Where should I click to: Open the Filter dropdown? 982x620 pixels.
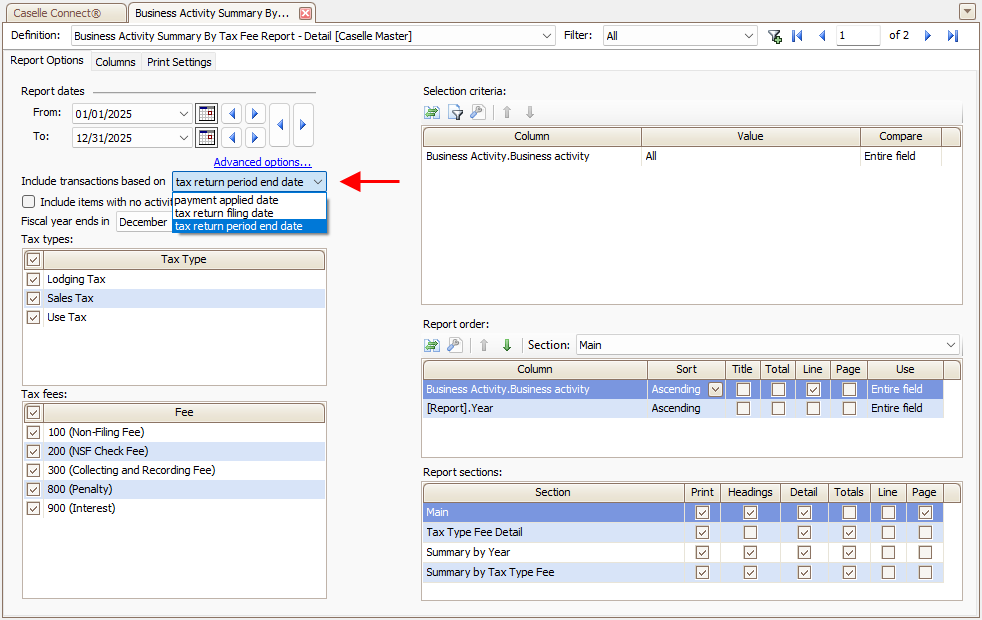tap(749, 36)
